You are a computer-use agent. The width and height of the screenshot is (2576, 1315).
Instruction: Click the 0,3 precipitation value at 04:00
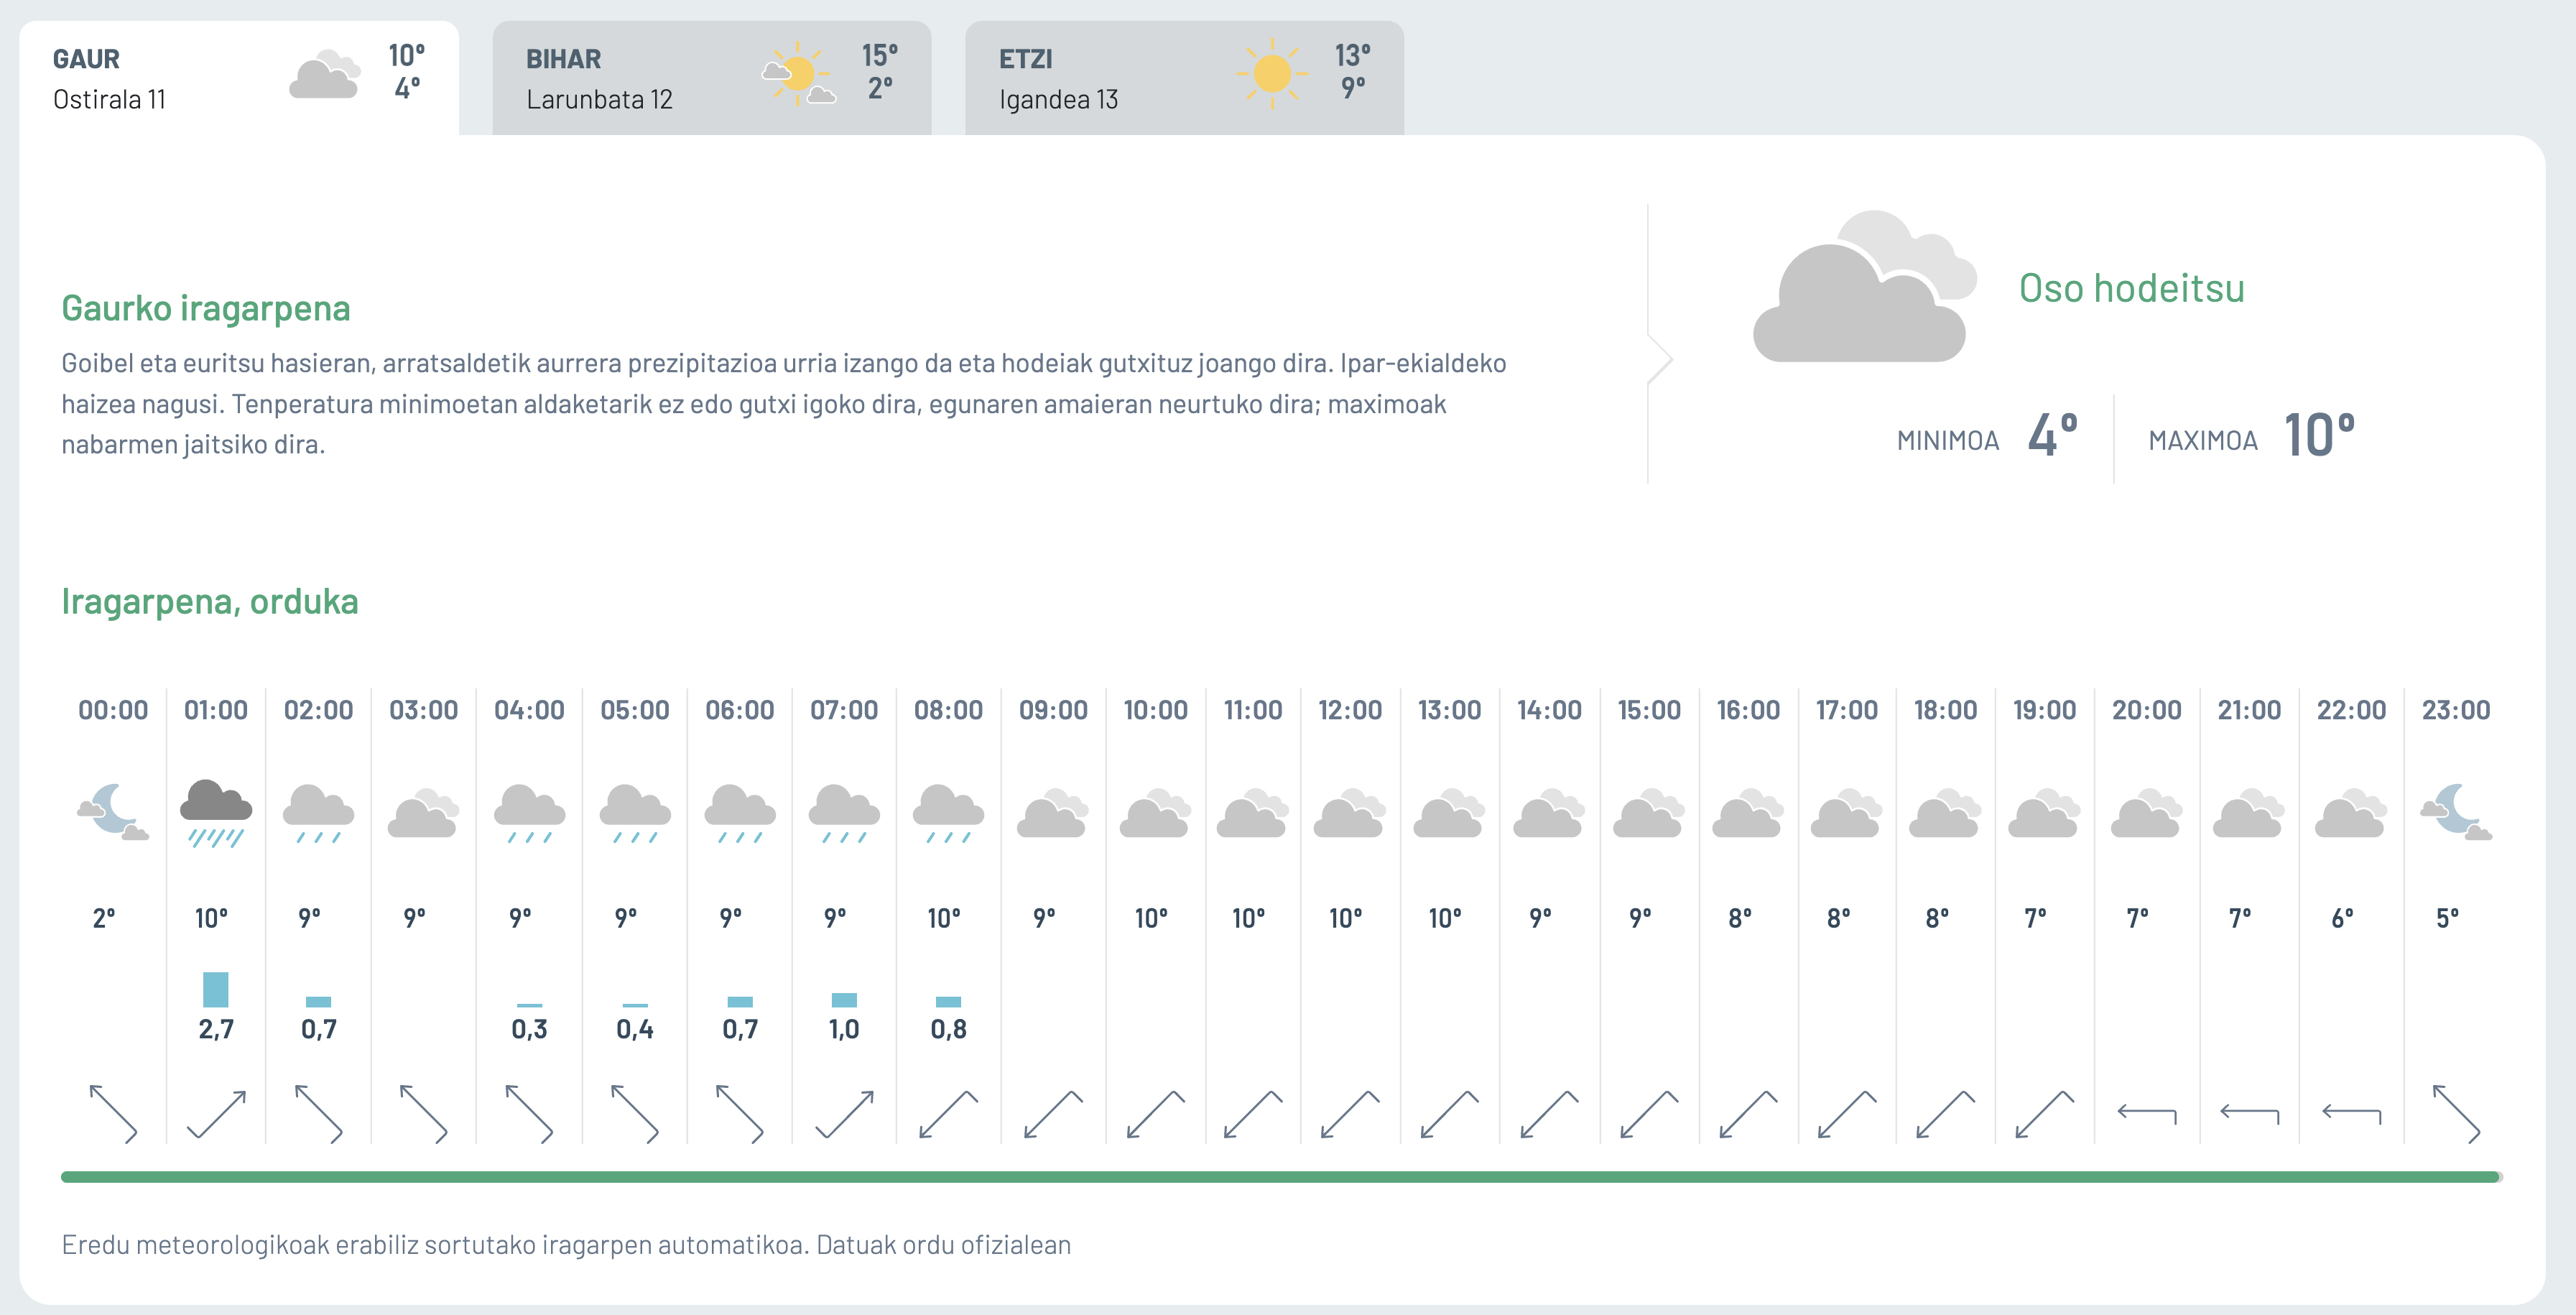click(529, 1029)
